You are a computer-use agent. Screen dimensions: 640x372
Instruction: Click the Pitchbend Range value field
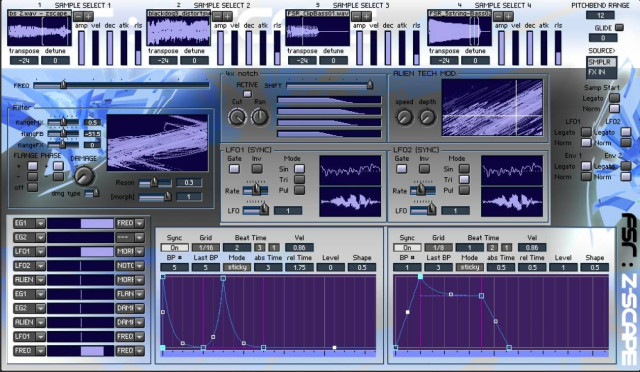(x=600, y=15)
